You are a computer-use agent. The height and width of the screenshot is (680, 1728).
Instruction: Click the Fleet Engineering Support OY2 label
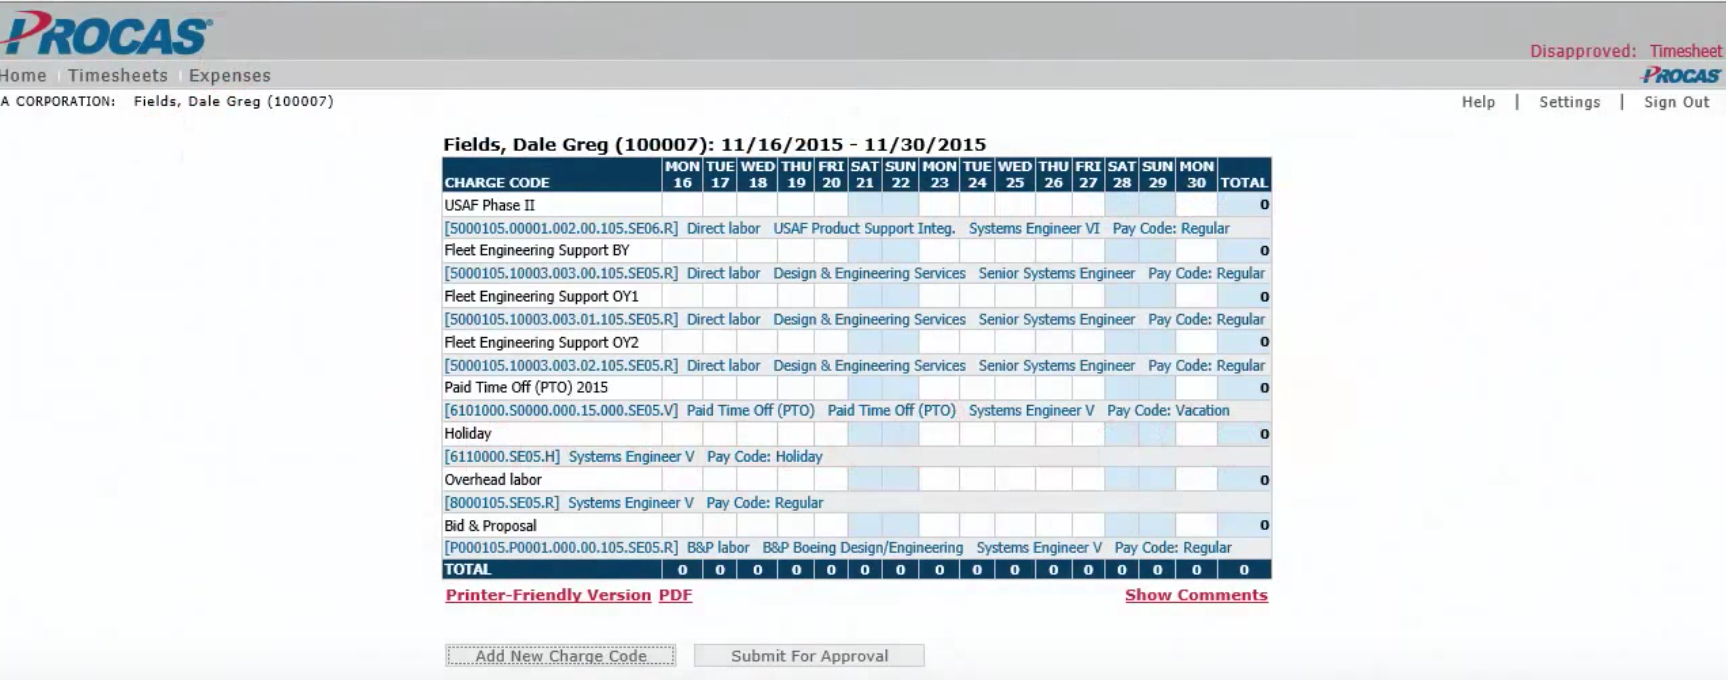[541, 342]
